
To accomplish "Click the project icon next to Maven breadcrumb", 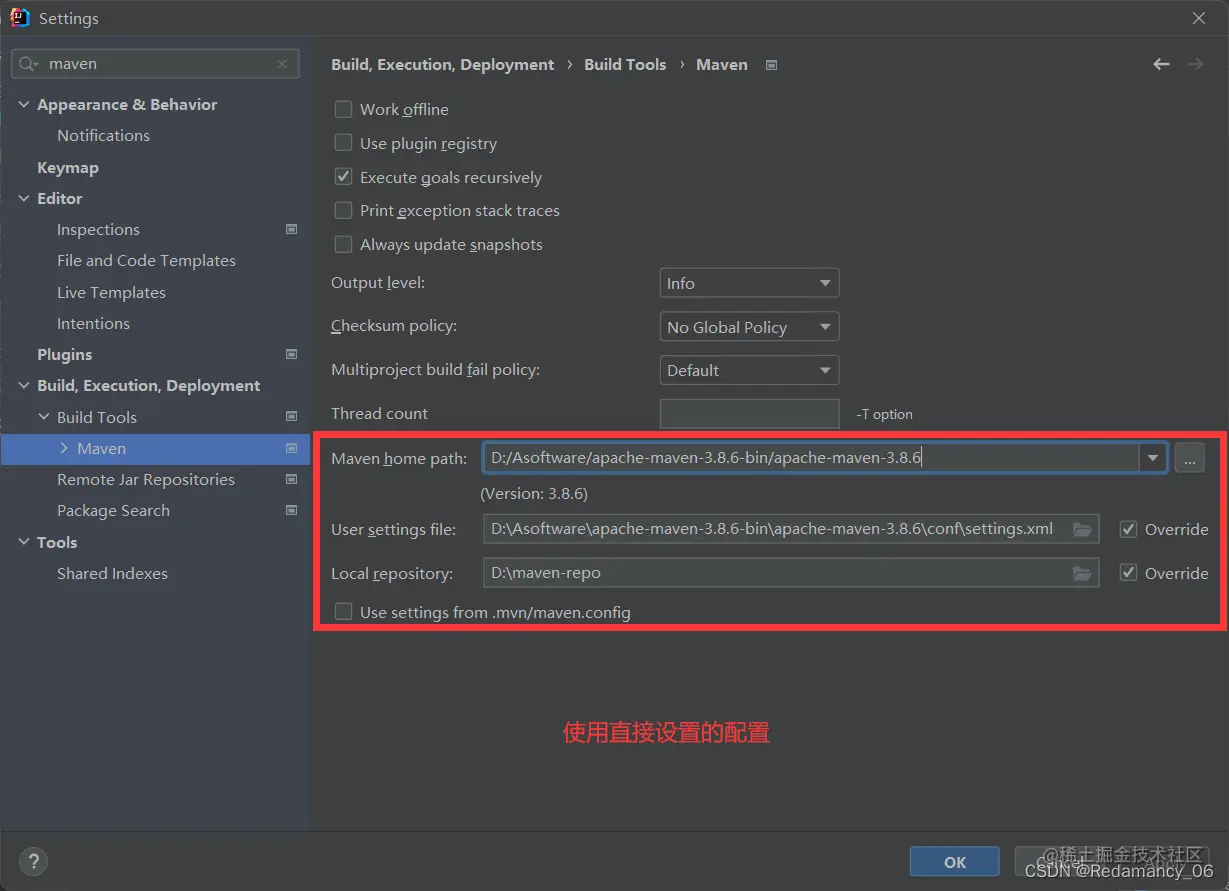I will (771, 65).
